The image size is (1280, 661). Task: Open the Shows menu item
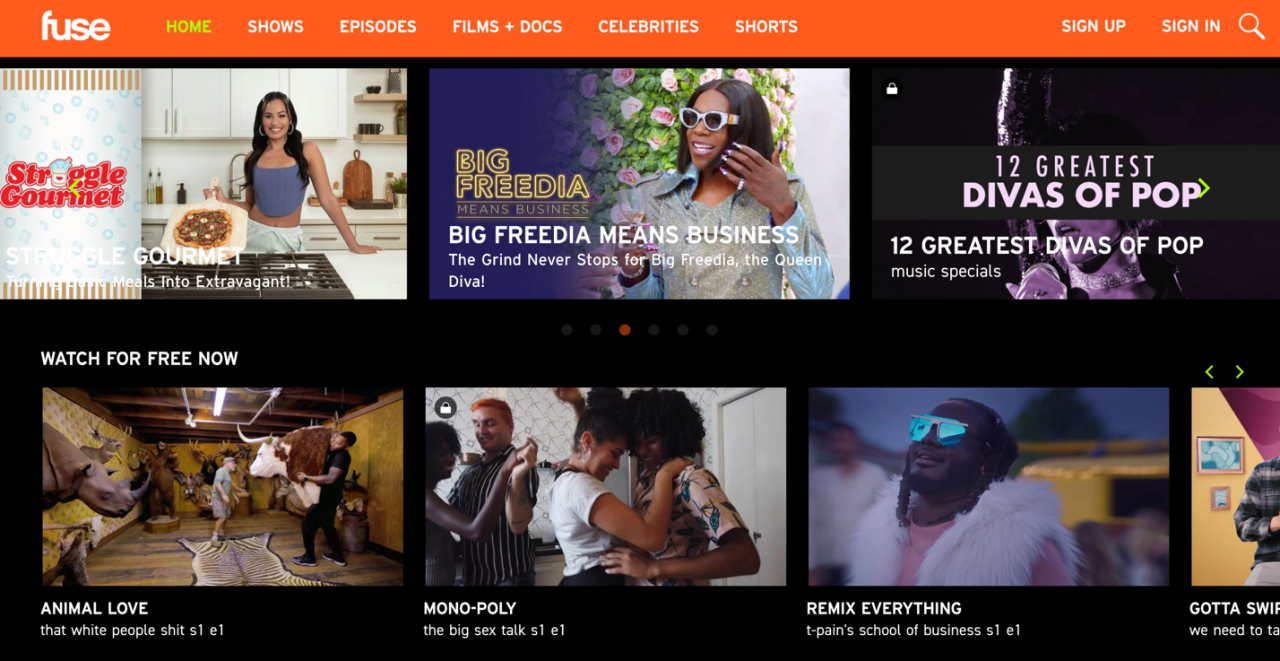[276, 27]
